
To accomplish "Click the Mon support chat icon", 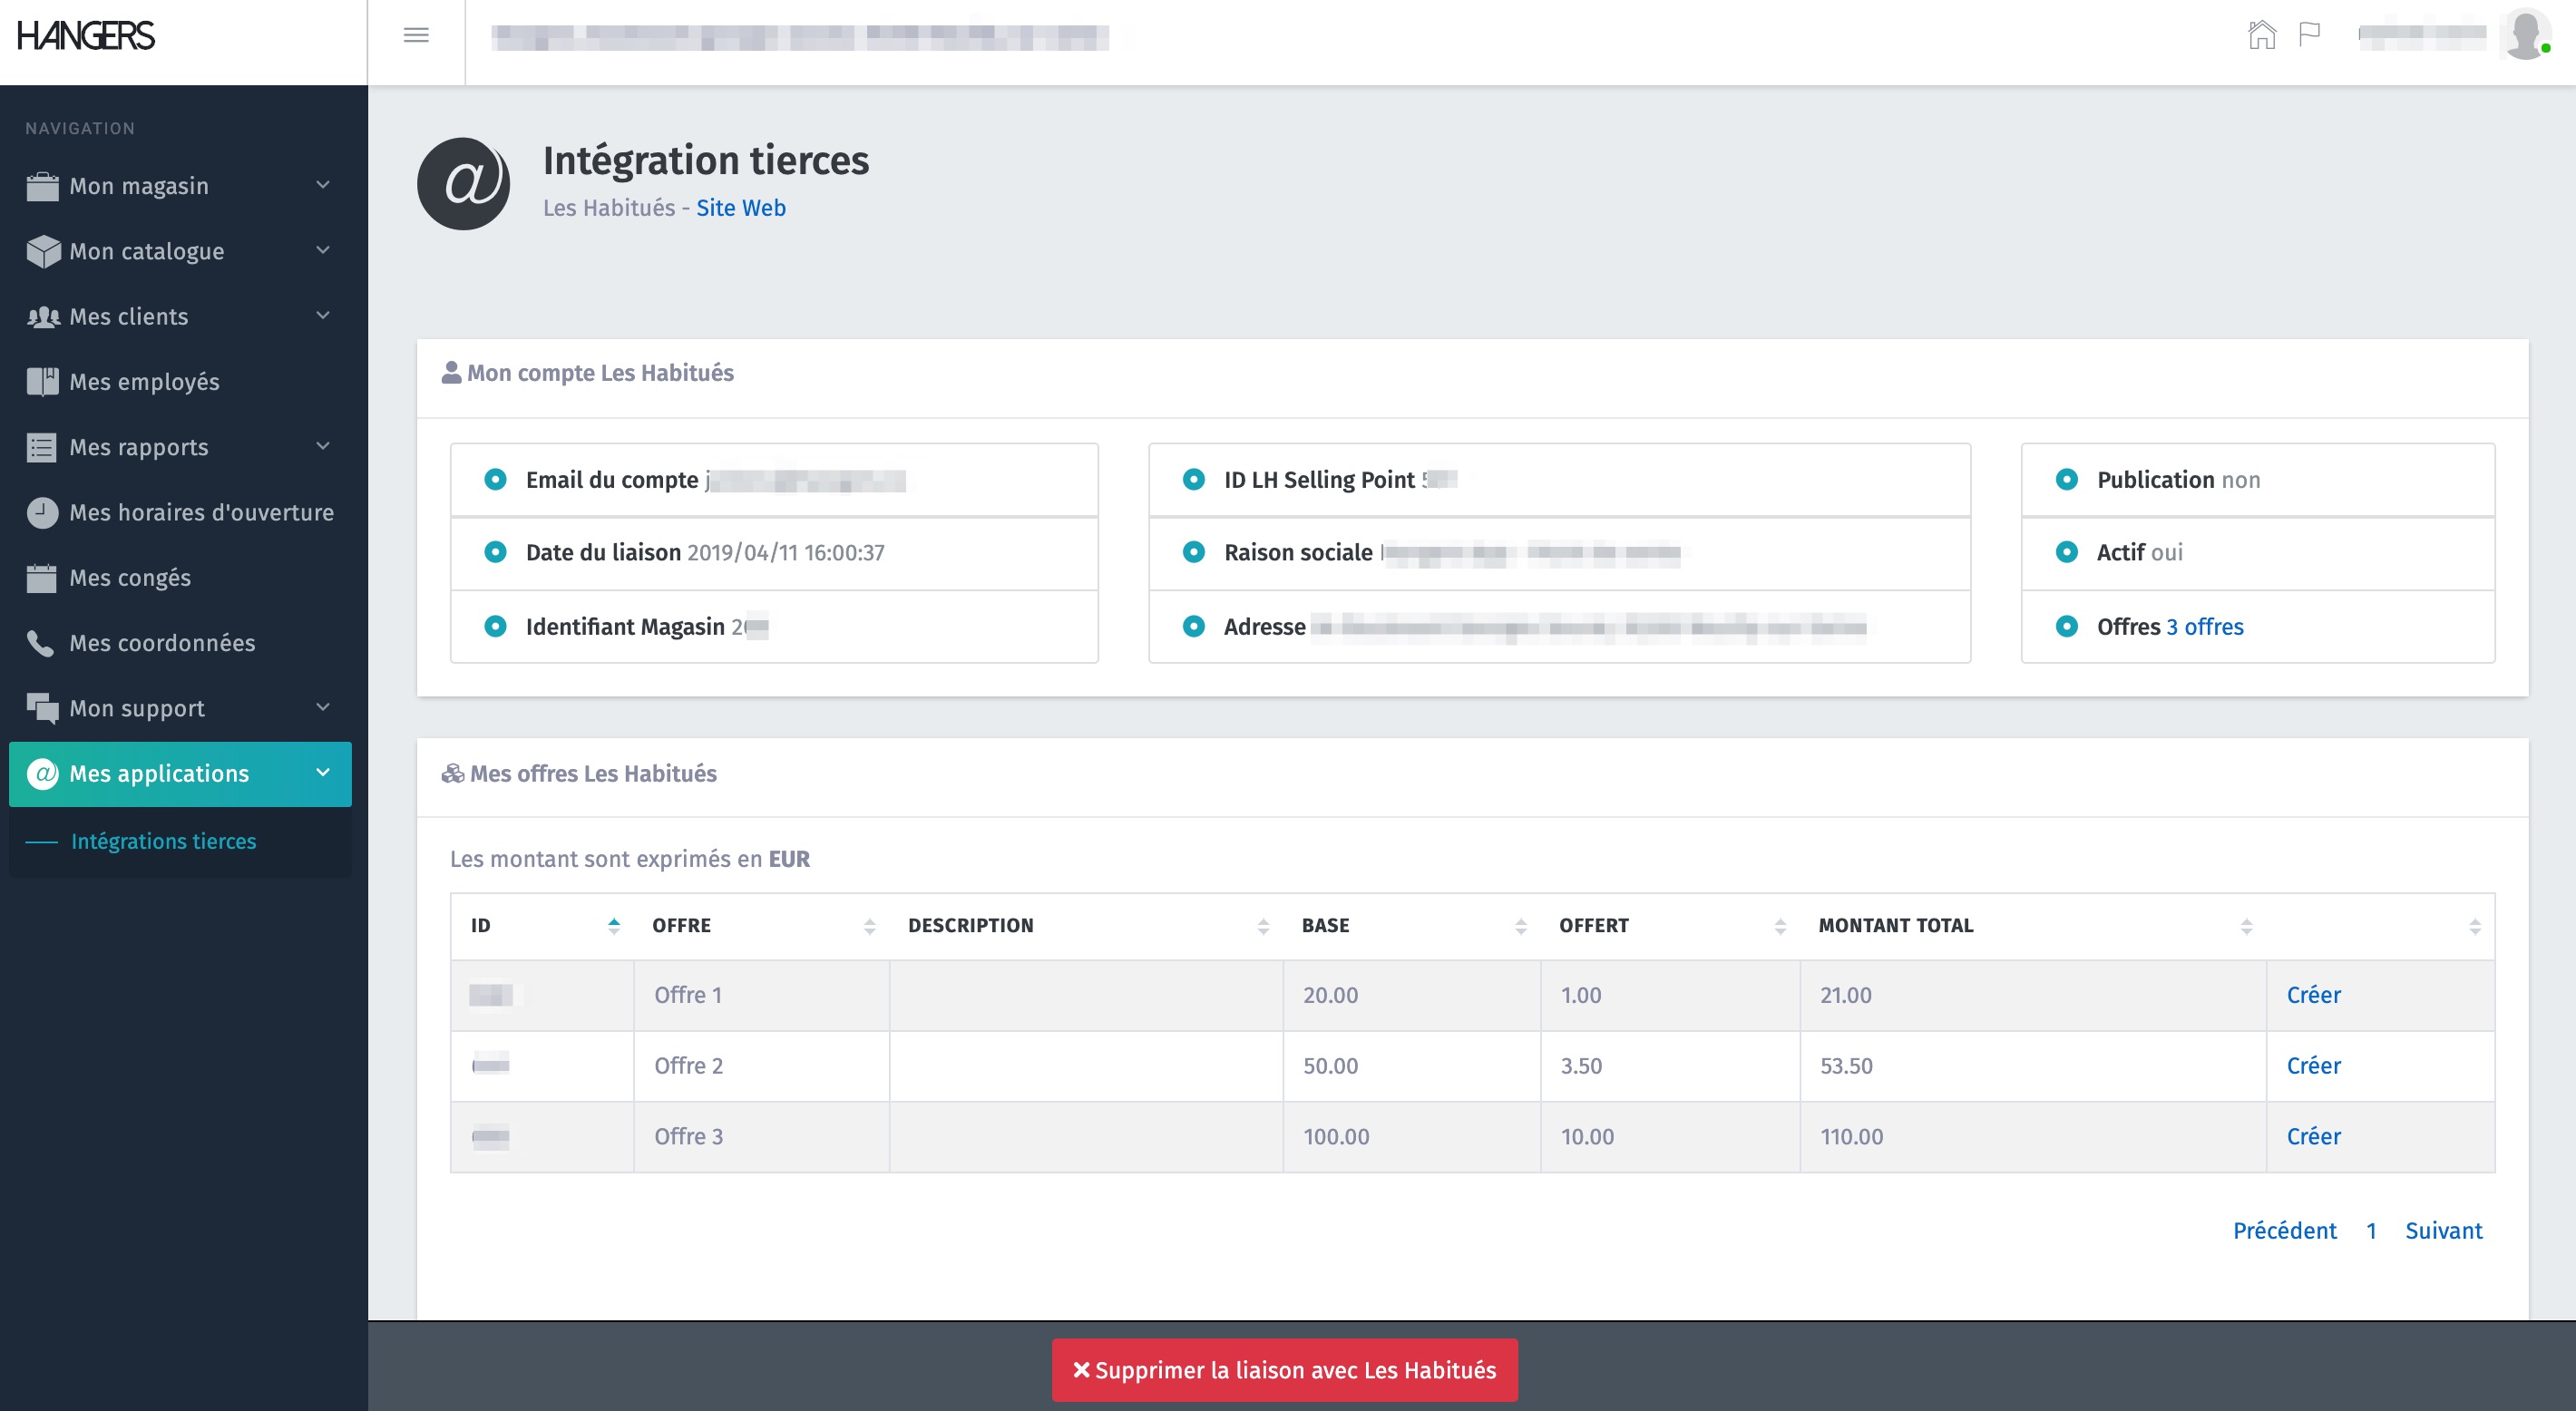I will [42, 708].
